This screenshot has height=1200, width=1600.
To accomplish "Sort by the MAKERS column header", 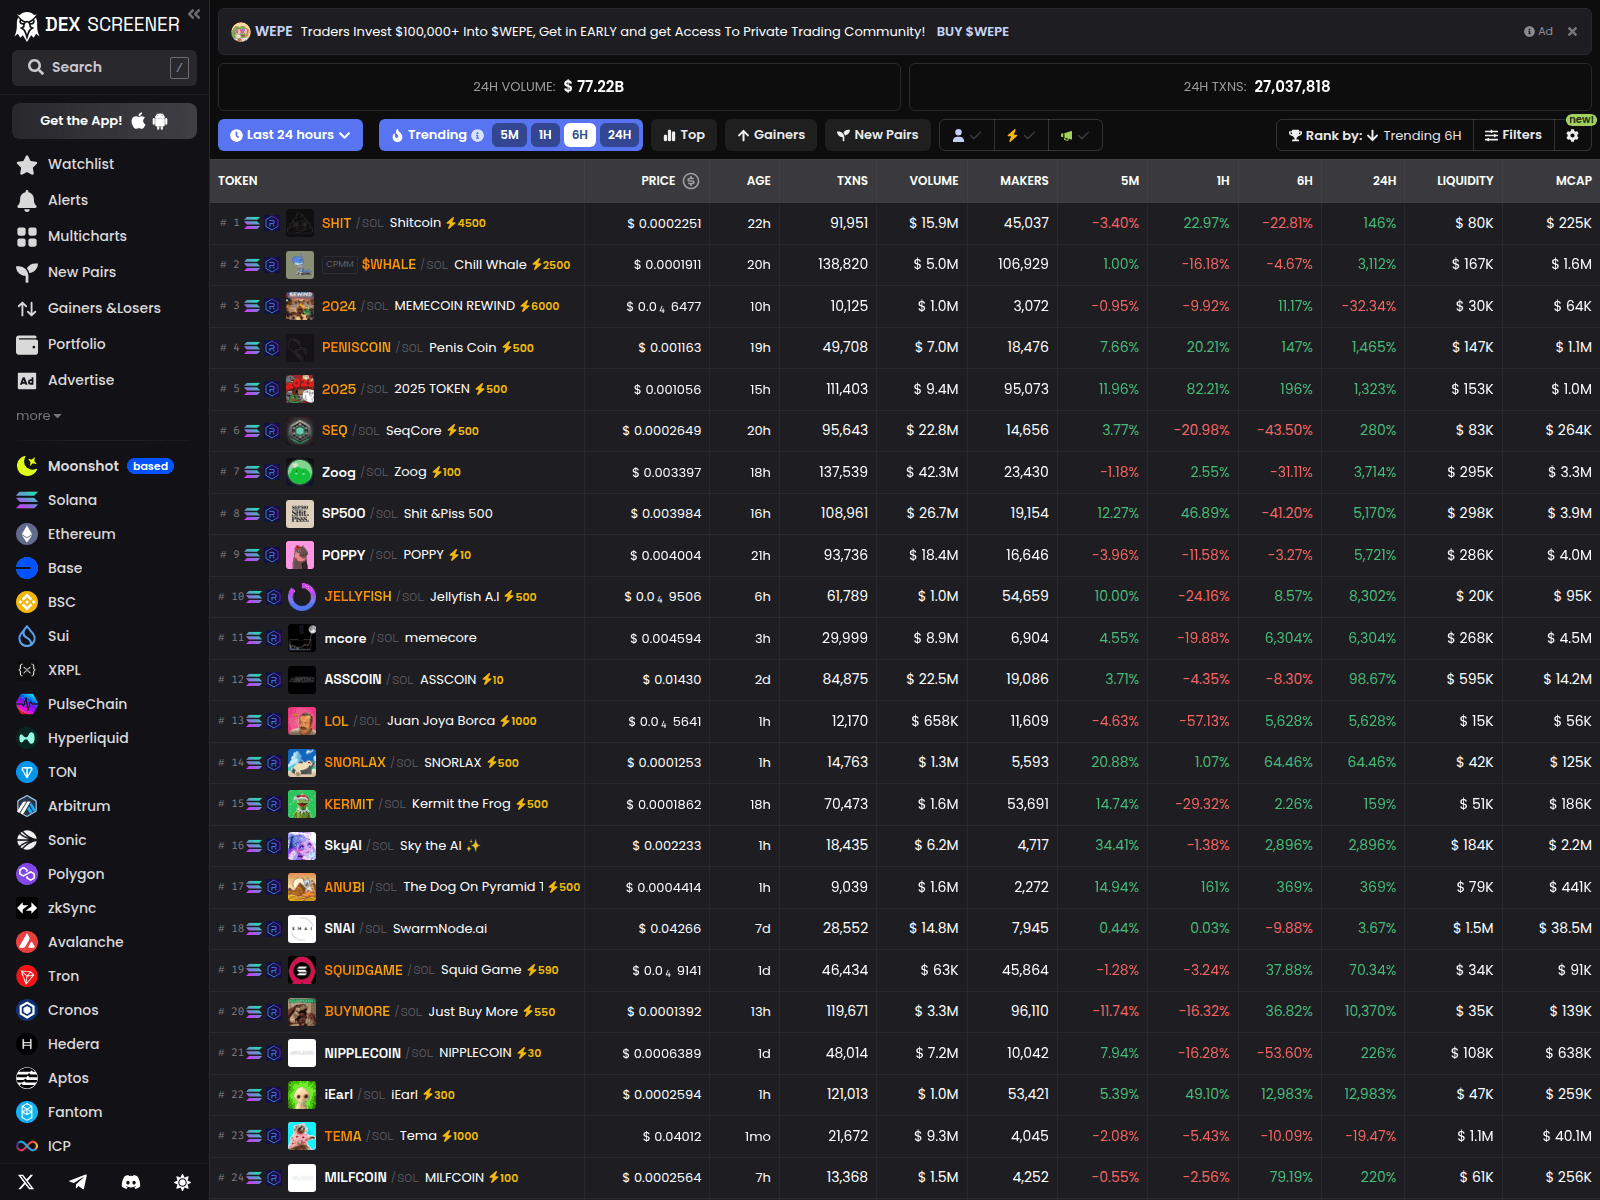I will tap(1024, 181).
